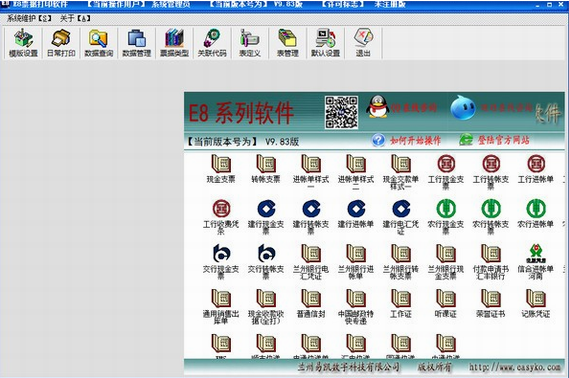Open 工行进帐单 template
The width and height of the screenshot is (569, 378).
[536, 168]
